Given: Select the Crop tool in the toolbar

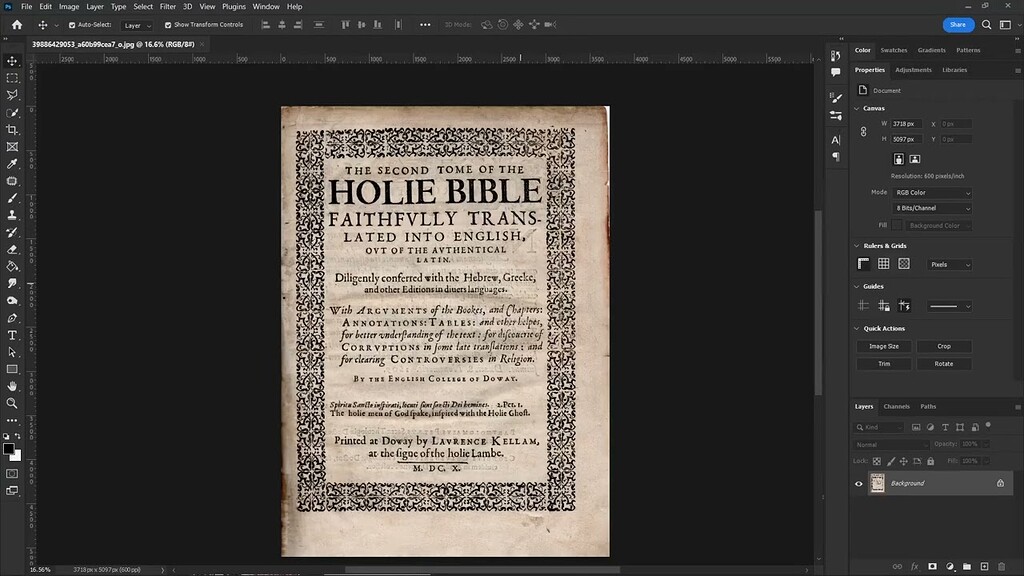Looking at the screenshot, I should [12, 129].
